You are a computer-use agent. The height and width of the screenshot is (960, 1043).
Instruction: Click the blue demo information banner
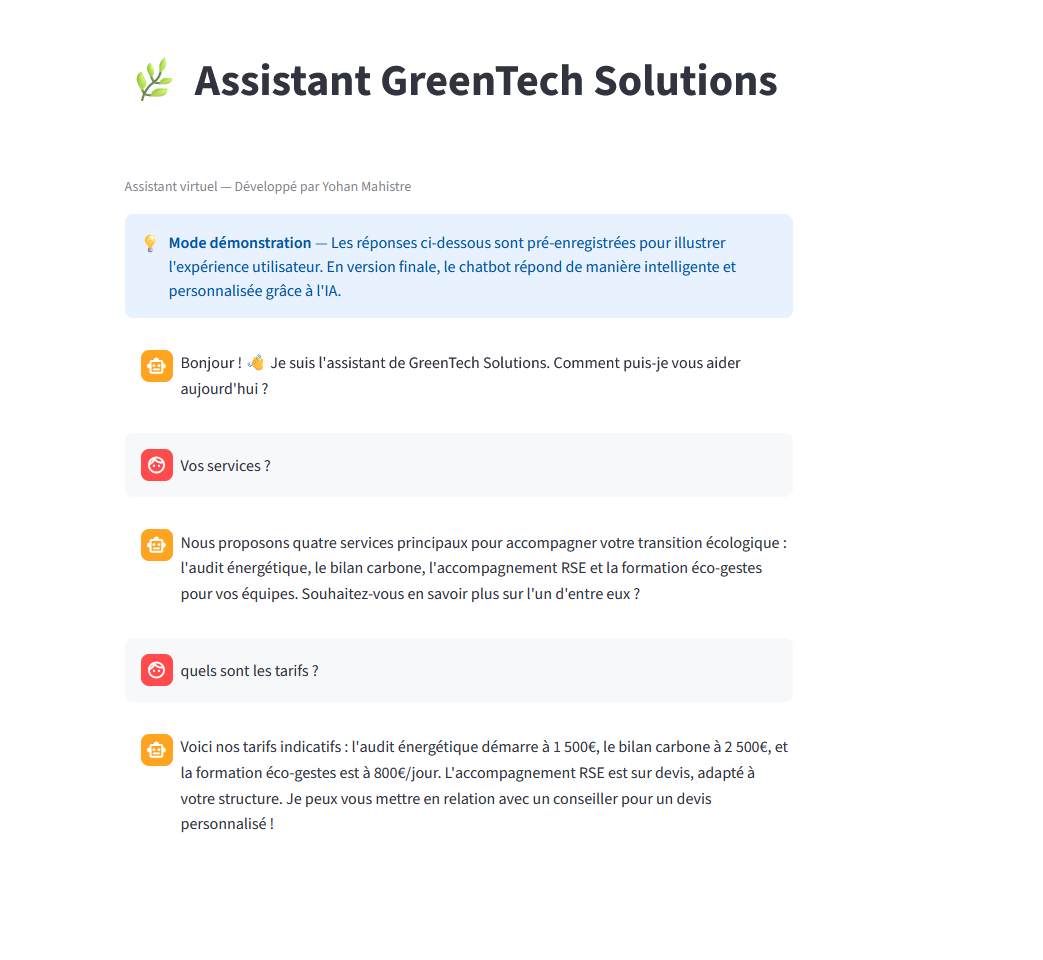[458, 266]
